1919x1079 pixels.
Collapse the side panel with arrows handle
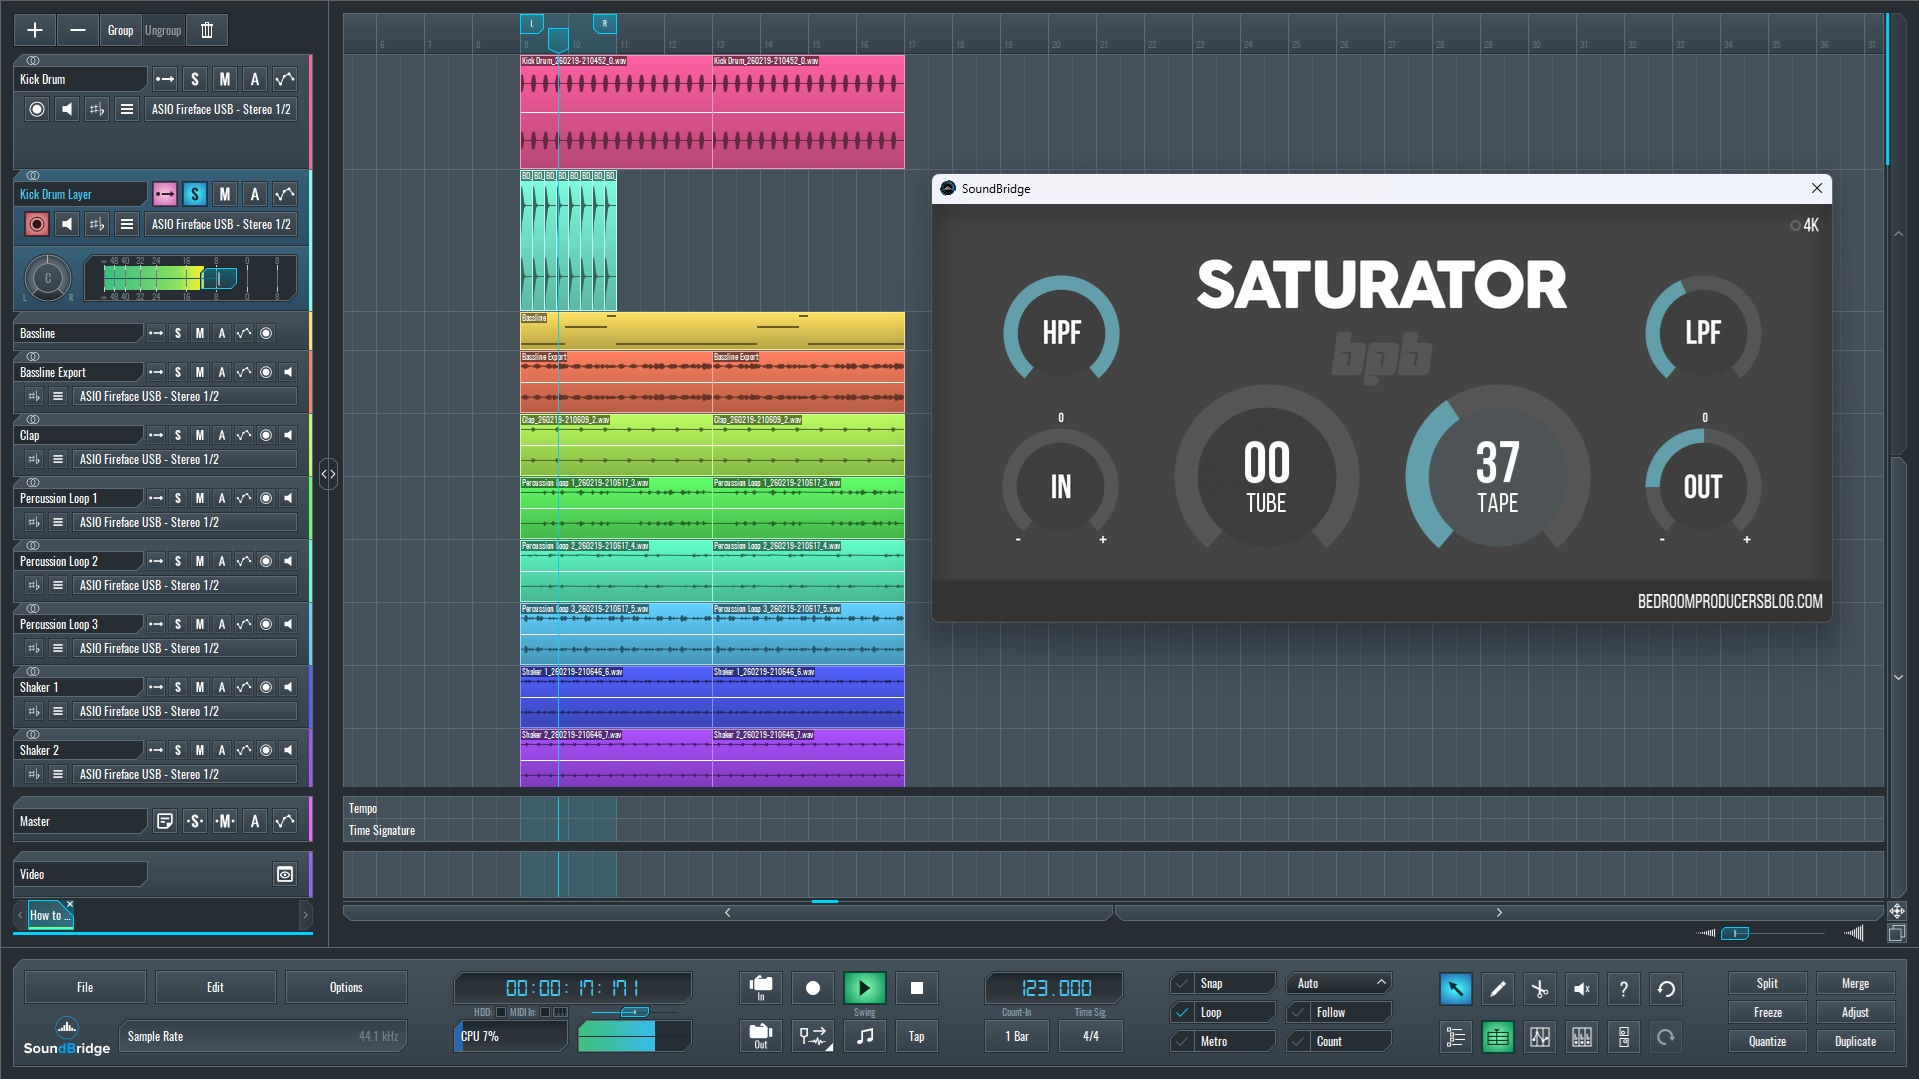tap(328, 473)
